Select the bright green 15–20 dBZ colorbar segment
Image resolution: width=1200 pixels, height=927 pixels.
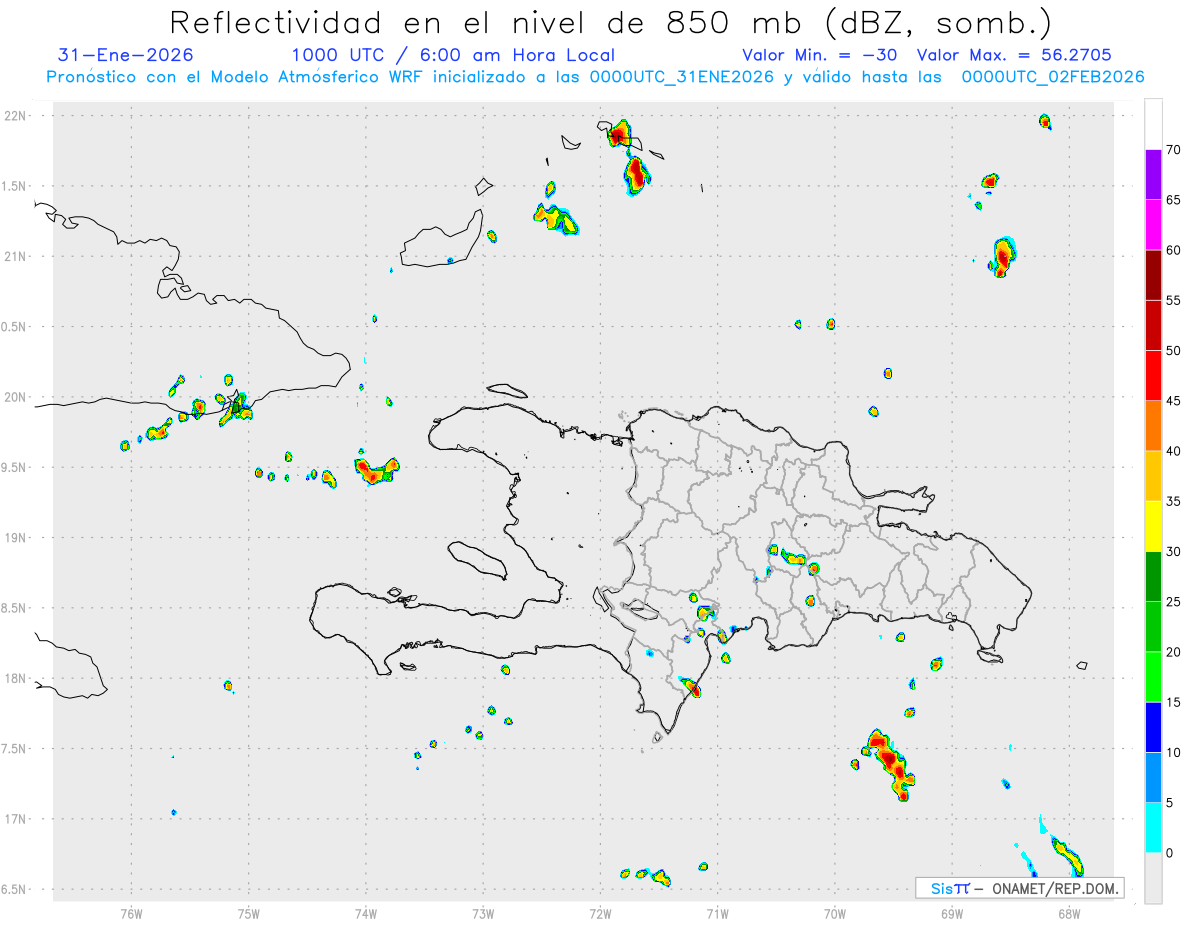click(1153, 677)
